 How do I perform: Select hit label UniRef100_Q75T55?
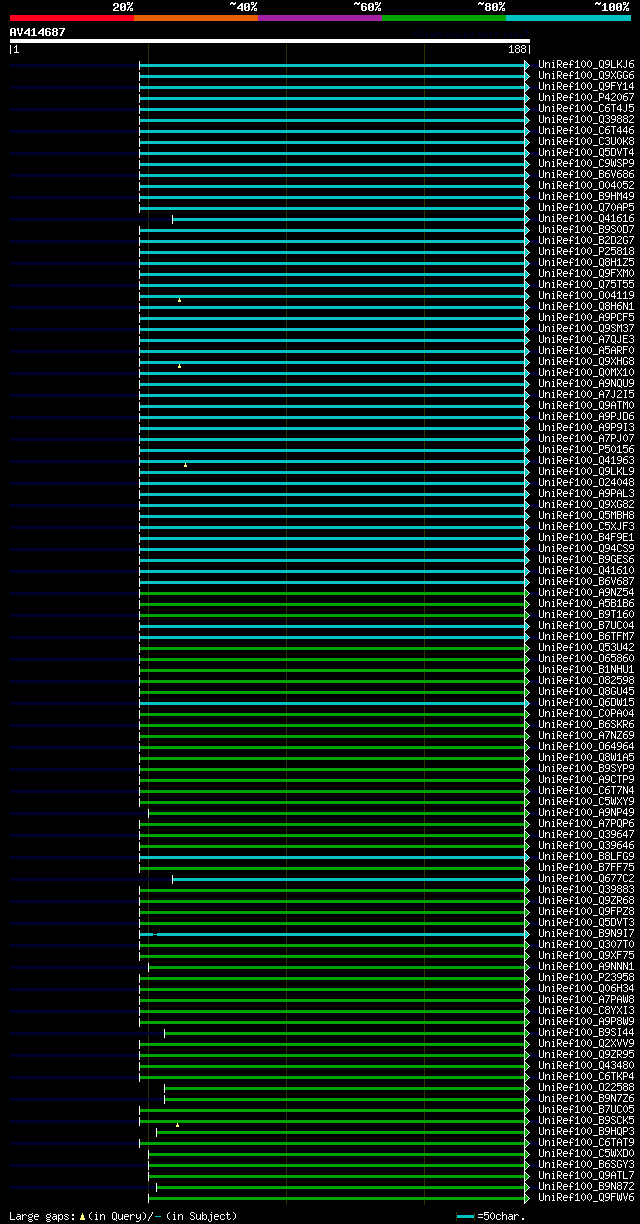click(x=586, y=285)
